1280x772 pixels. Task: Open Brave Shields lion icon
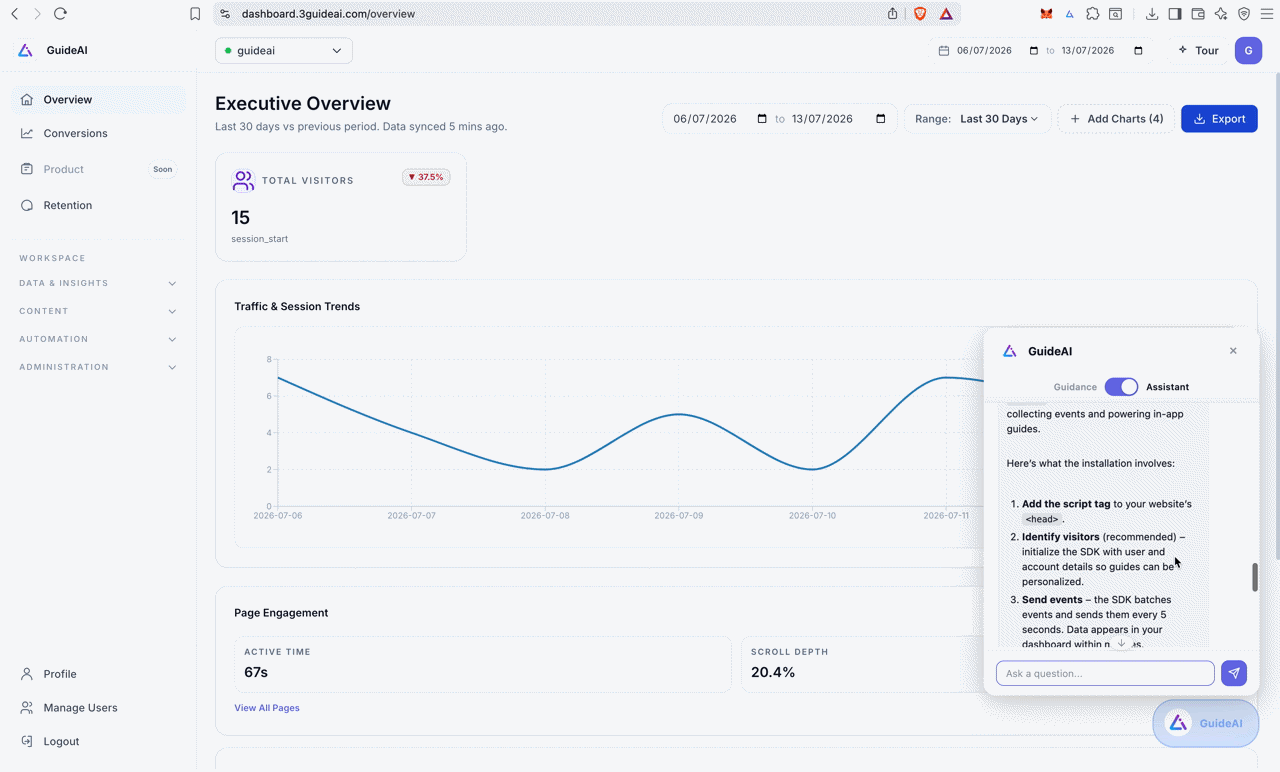point(920,14)
